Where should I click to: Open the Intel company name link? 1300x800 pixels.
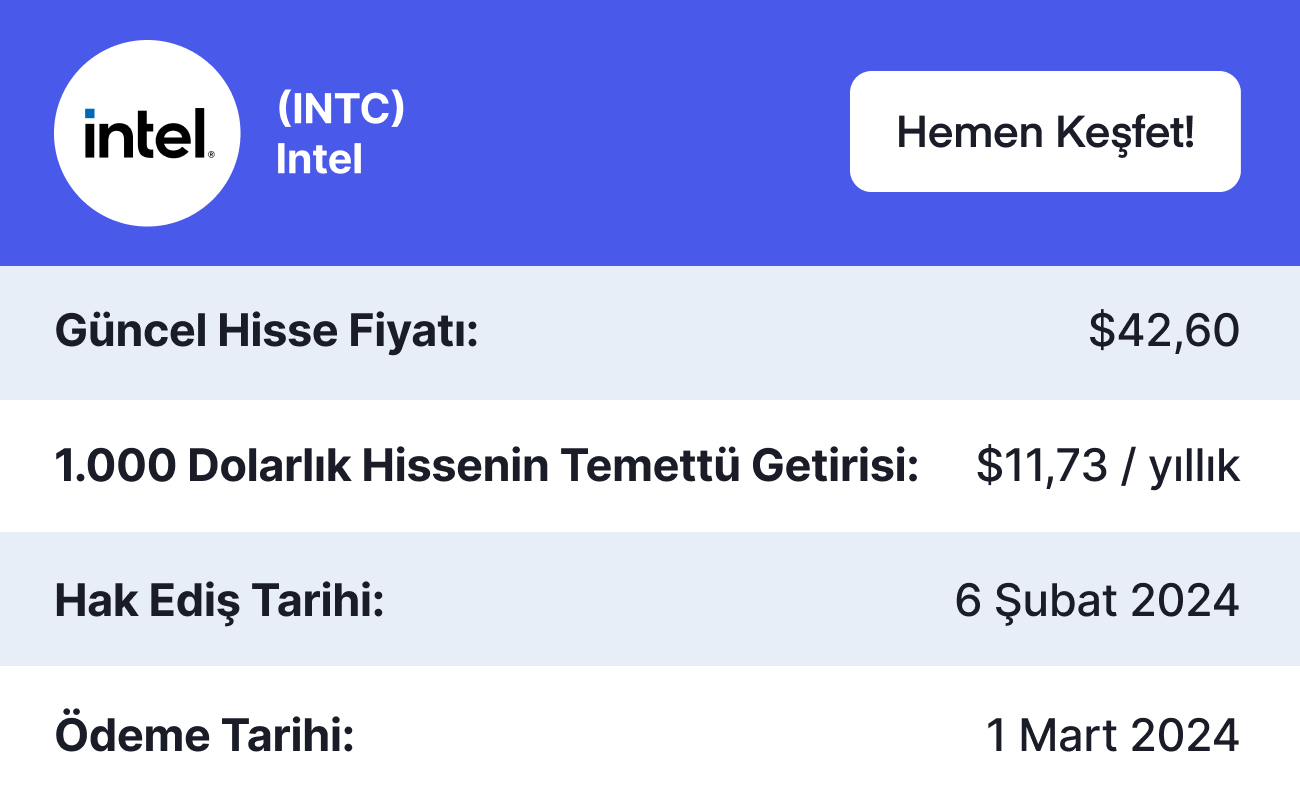[319, 160]
